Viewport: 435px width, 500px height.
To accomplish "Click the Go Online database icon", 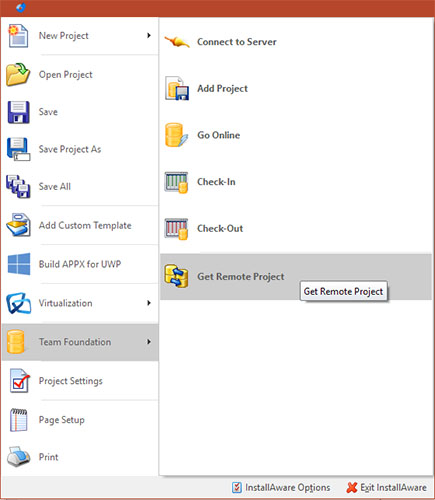I will 177,135.
